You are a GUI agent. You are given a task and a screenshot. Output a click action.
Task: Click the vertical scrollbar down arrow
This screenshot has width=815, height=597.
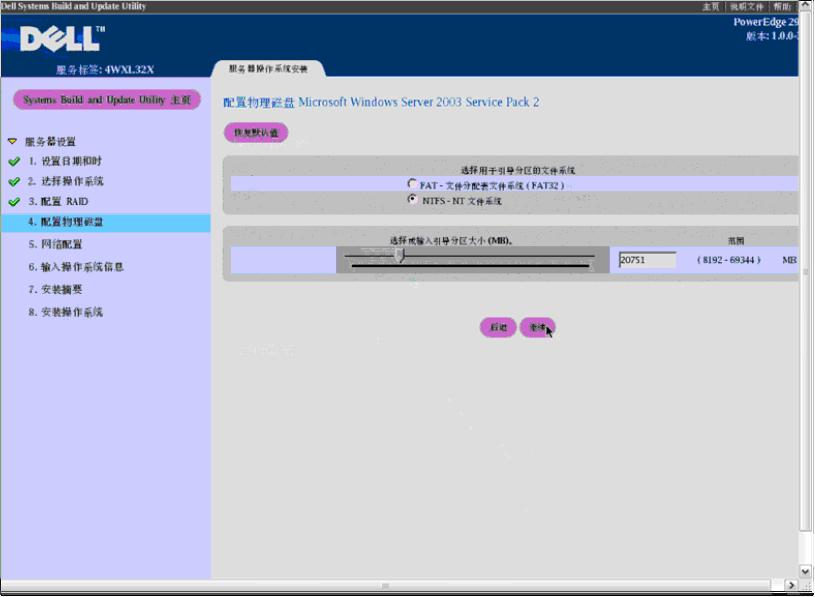[806, 571]
